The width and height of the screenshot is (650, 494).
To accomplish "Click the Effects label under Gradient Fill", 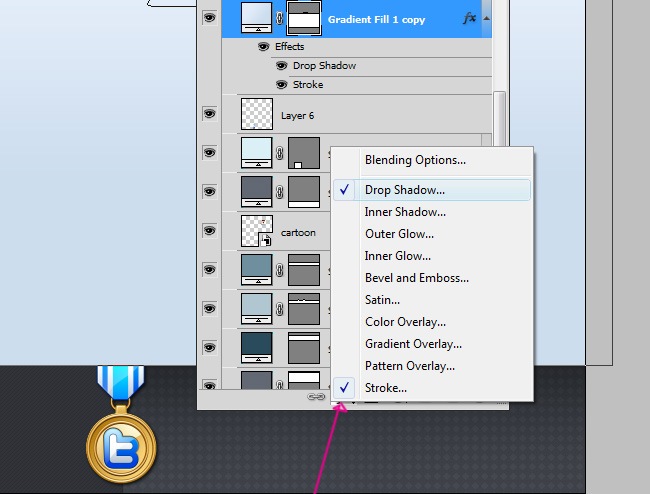I will [x=289, y=46].
